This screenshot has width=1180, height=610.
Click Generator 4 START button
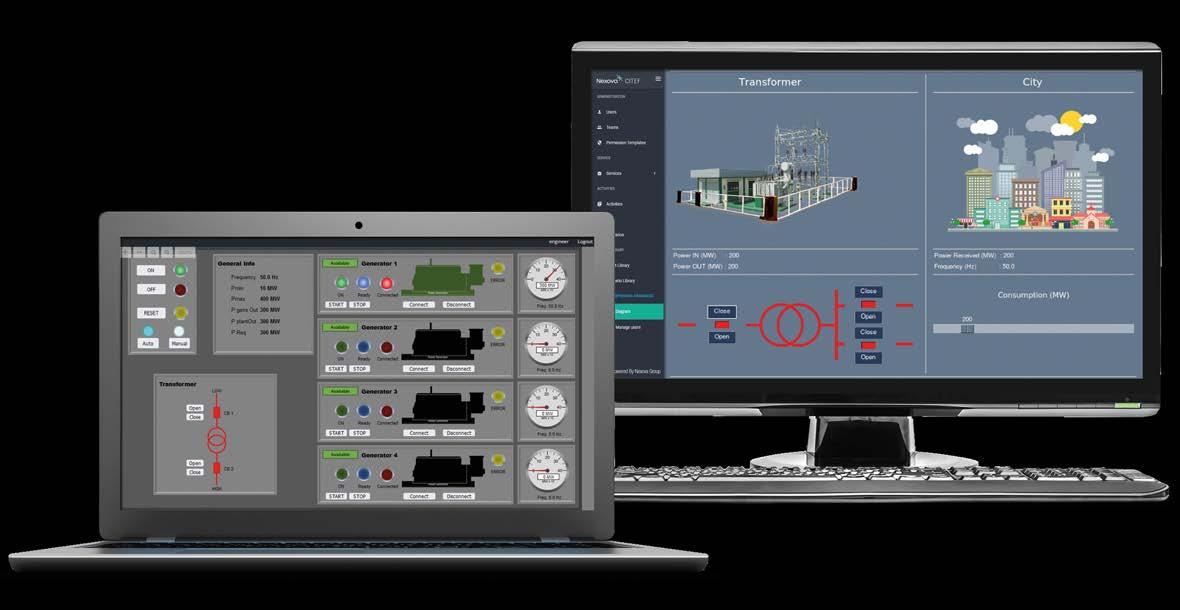point(336,496)
